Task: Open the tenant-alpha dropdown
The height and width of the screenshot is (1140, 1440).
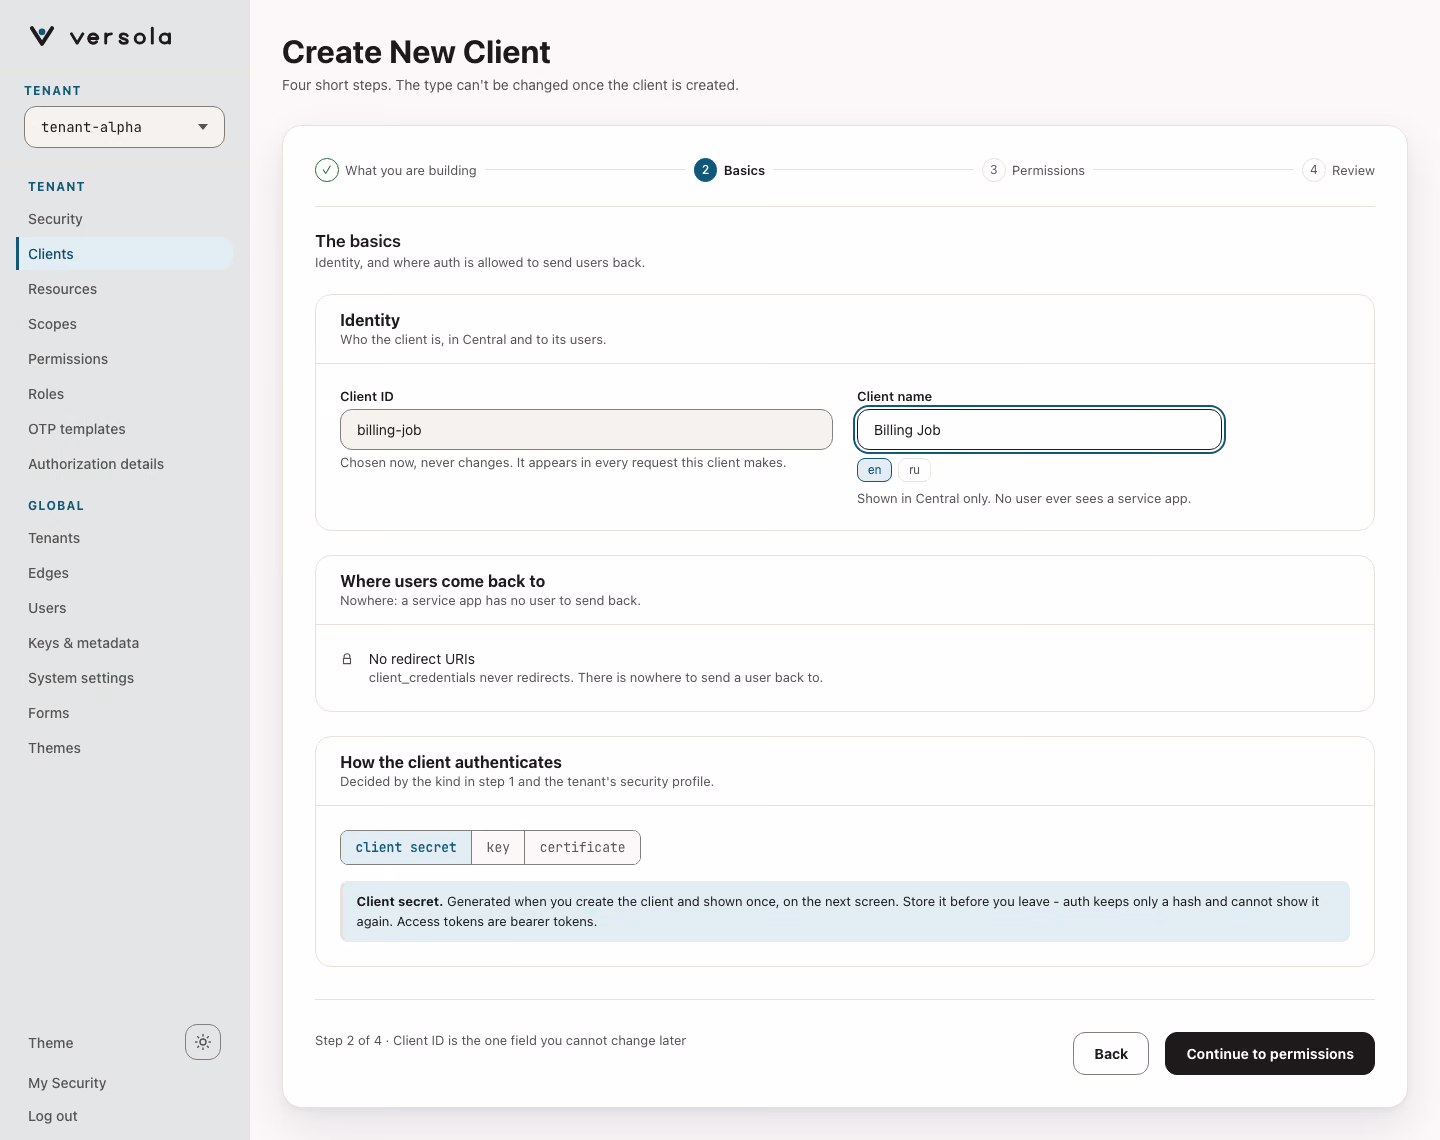Action: pyautogui.click(x=124, y=127)
